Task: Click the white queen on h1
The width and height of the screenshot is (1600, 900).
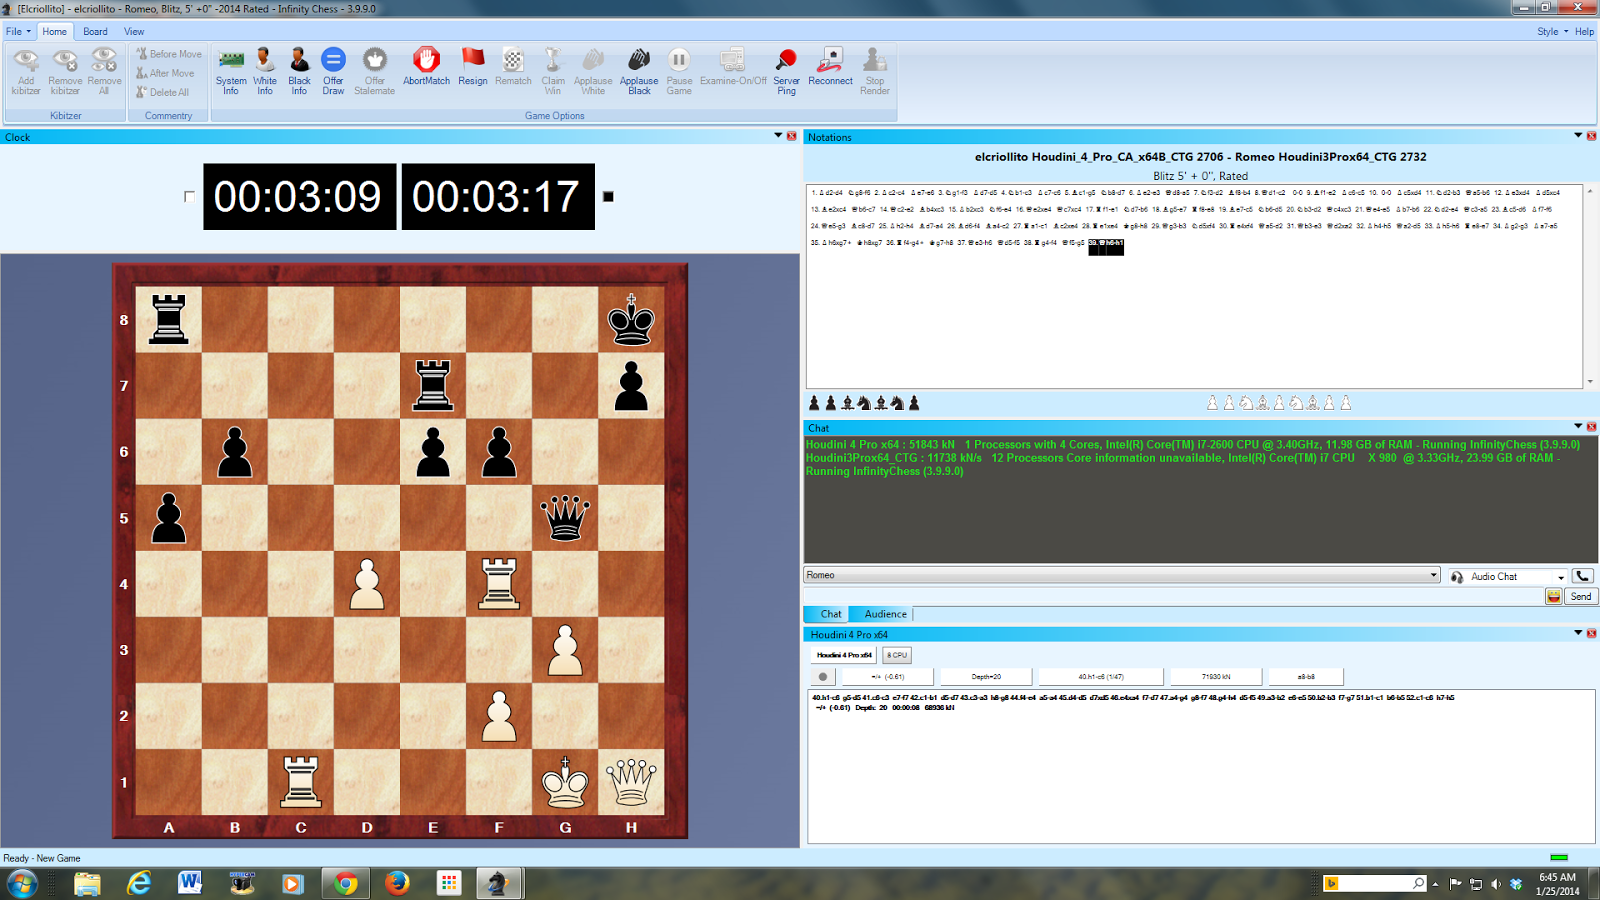Action: 631,782
